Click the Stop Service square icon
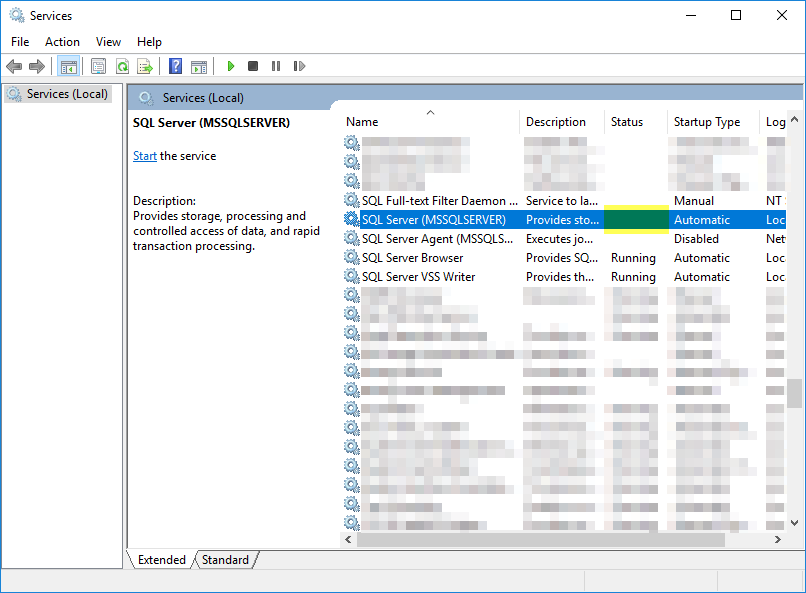Image resolution: width=806 pixels, height=593 pixels. pos(253,66)
